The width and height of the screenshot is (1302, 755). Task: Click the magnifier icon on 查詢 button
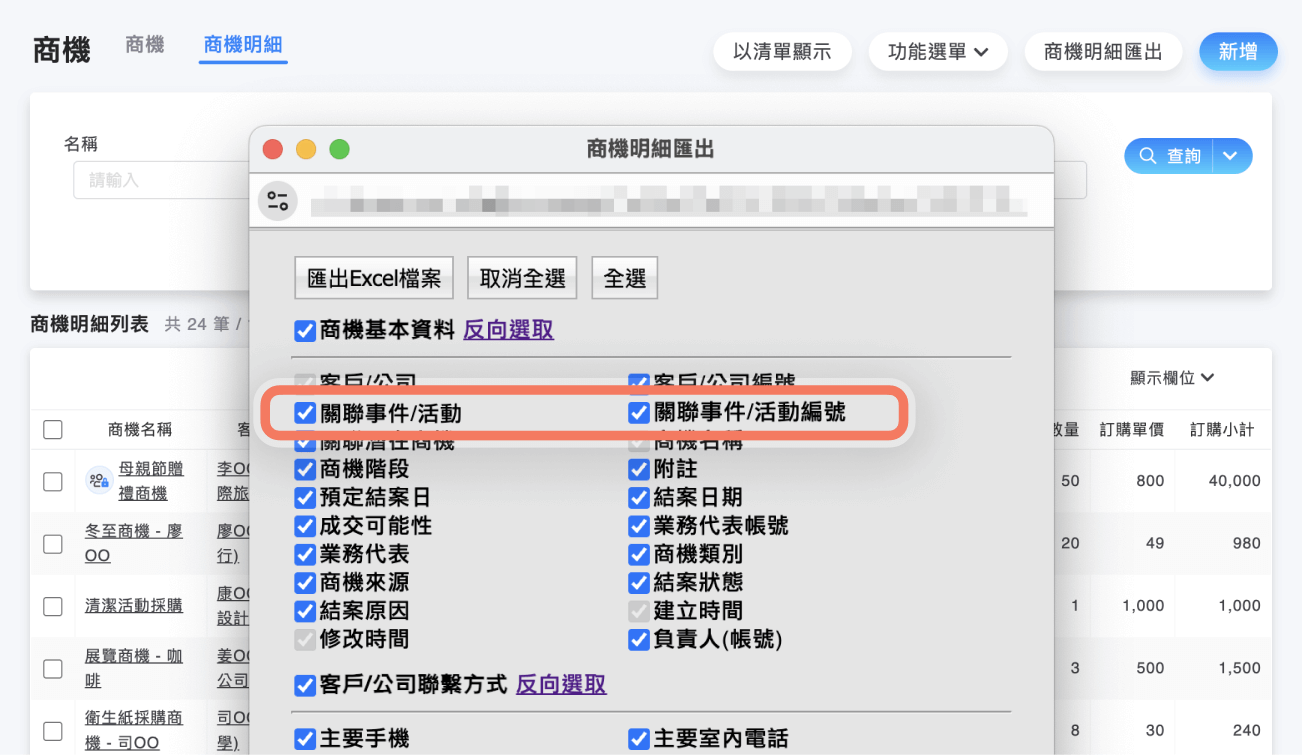(x=1147, y=156)
